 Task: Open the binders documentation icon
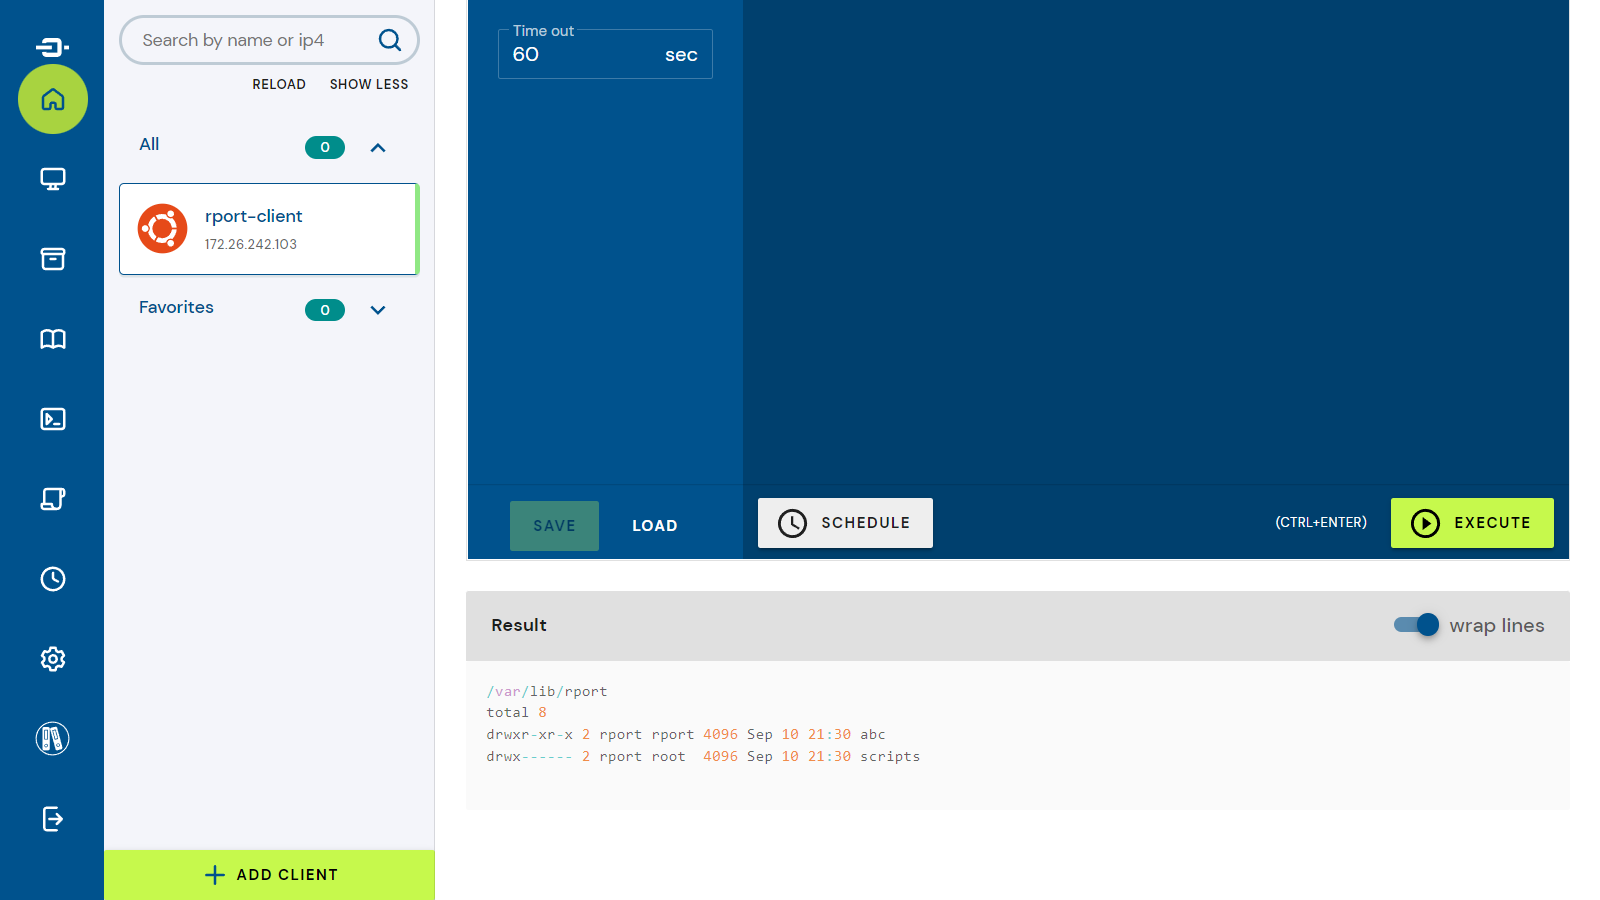point(53,739)
